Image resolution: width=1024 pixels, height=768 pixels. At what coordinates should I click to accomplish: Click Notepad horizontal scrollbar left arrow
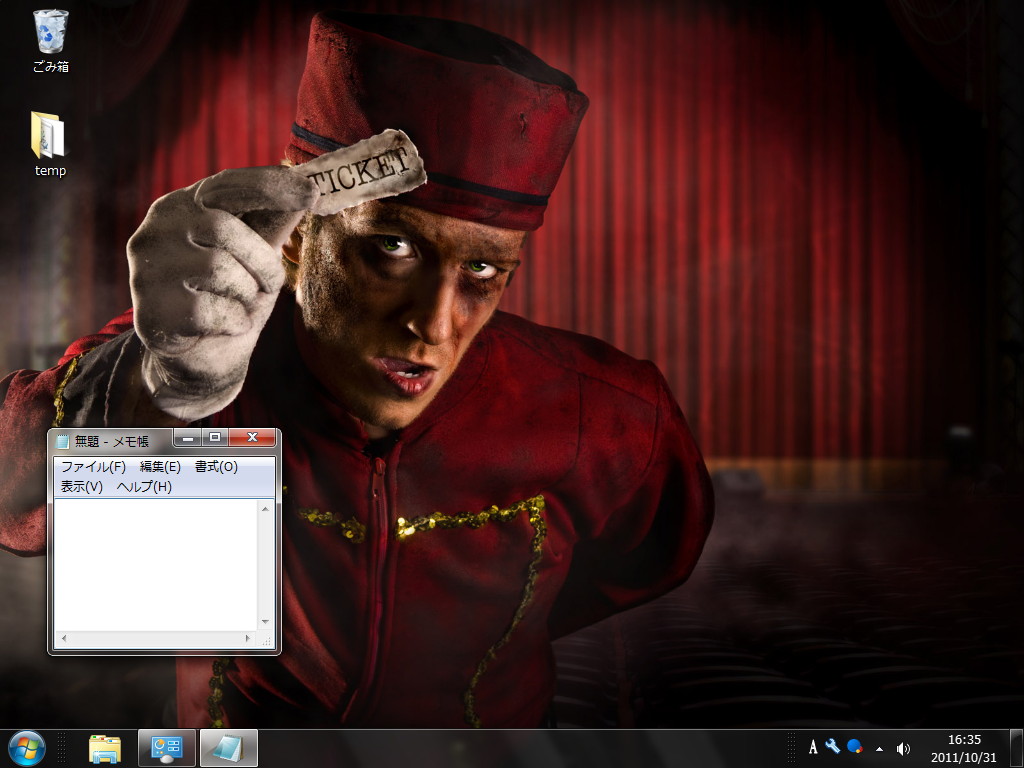click(63, 639)
